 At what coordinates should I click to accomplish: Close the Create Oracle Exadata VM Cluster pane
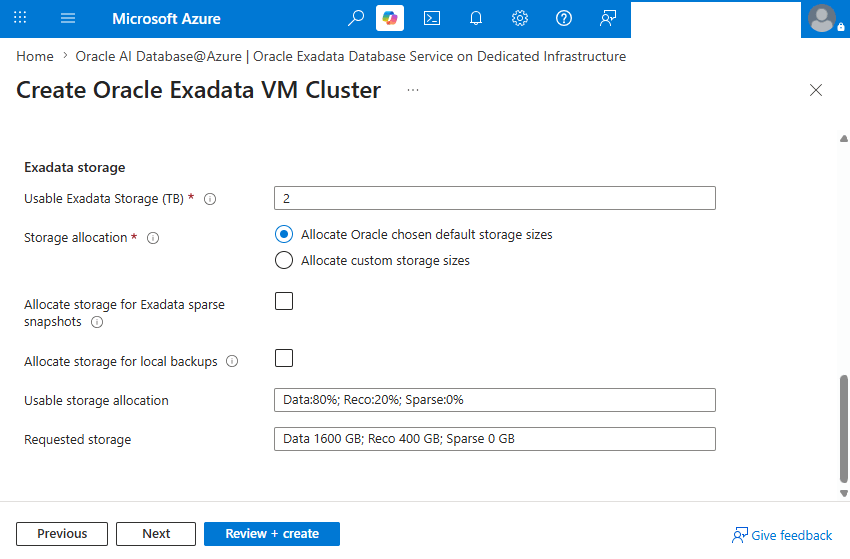coord(816,90)
